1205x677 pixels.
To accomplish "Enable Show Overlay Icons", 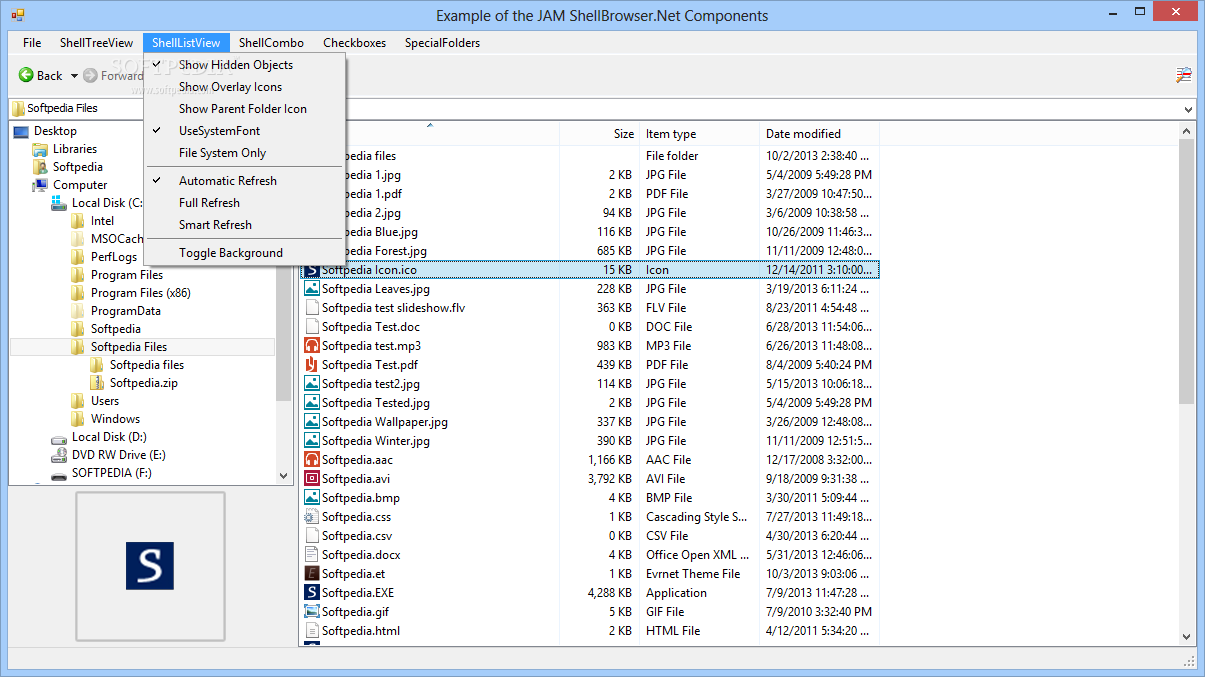I will 245,87.
